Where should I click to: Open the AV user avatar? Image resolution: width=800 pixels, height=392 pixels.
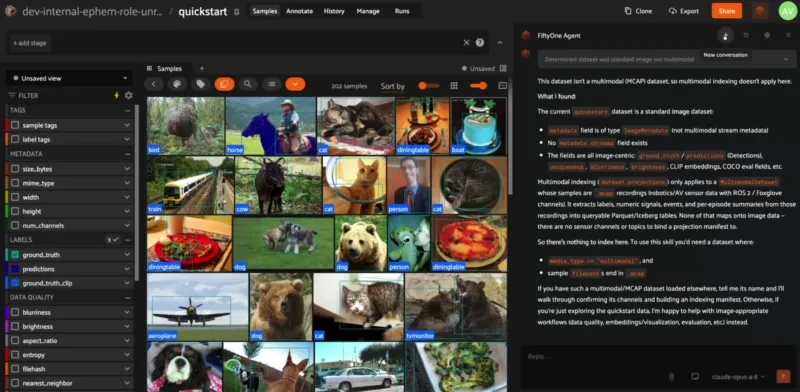787,11
